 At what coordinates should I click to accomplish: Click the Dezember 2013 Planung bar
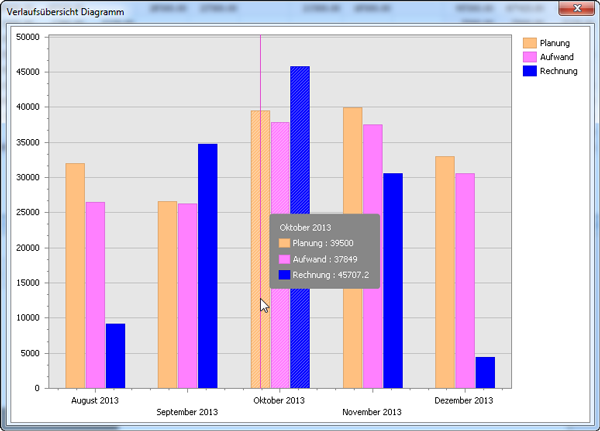tap(445, 272)
